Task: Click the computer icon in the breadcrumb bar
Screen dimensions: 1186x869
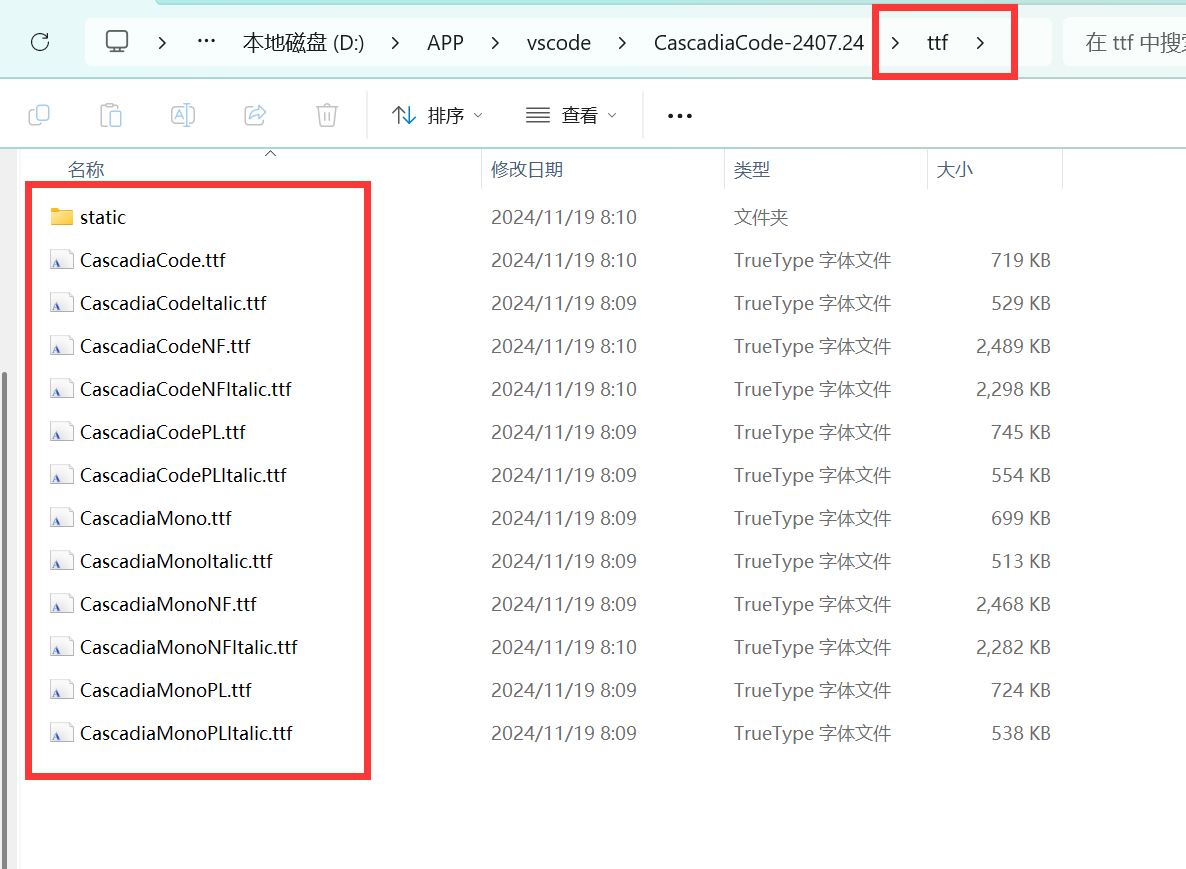Action: pos(117,42)
